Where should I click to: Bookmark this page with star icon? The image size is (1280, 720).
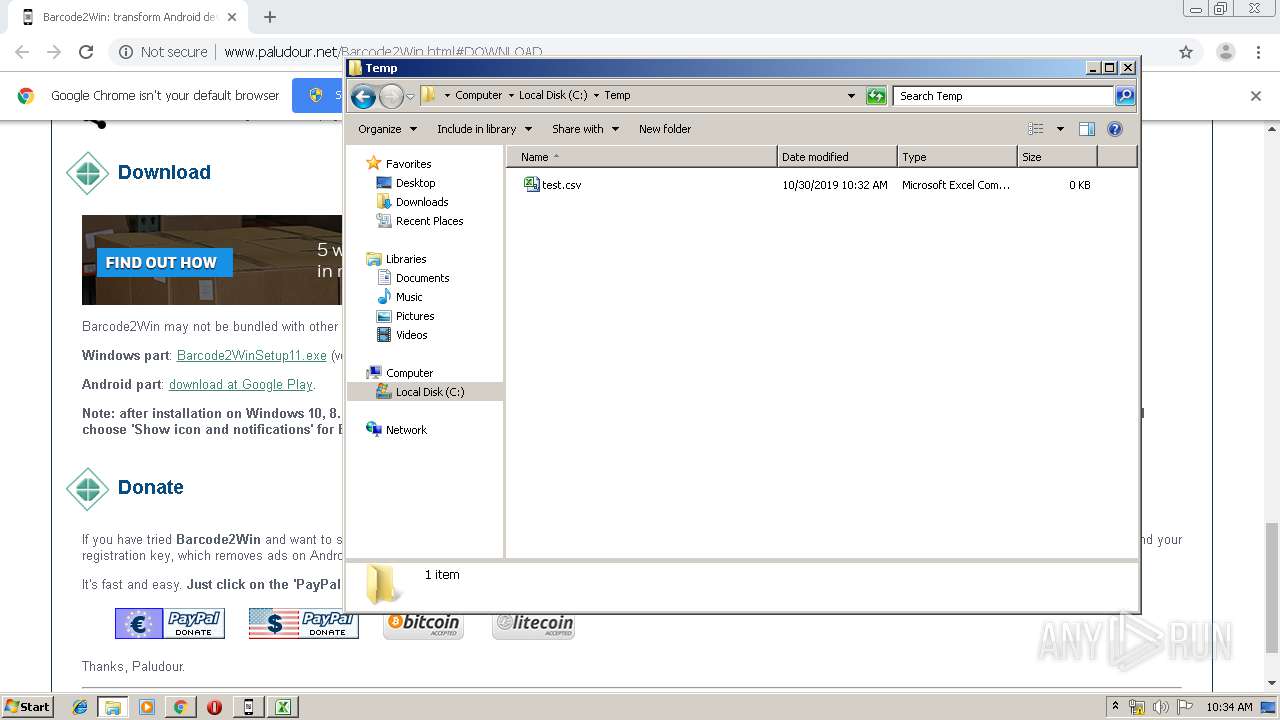point(1186,52)
